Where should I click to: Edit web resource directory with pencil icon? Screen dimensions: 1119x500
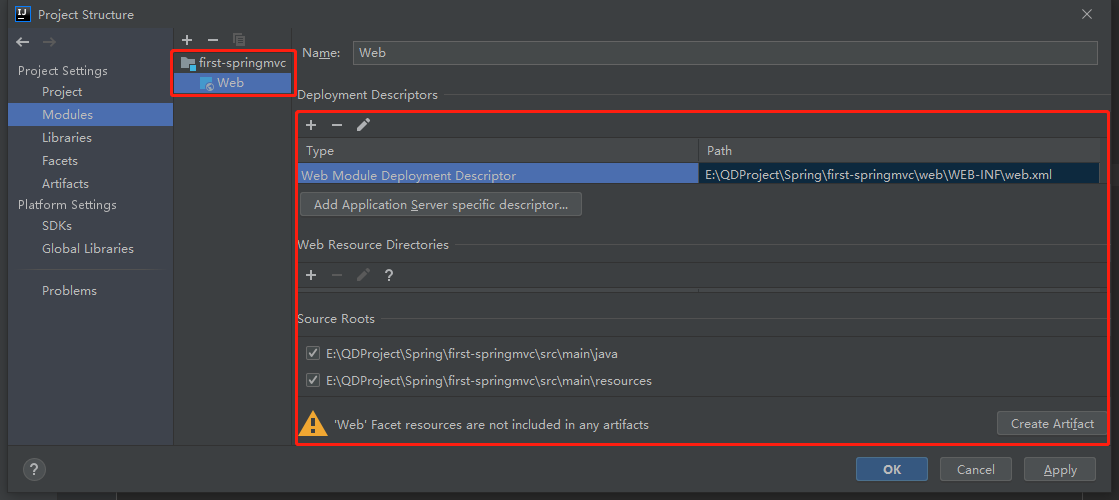point(363,275)
